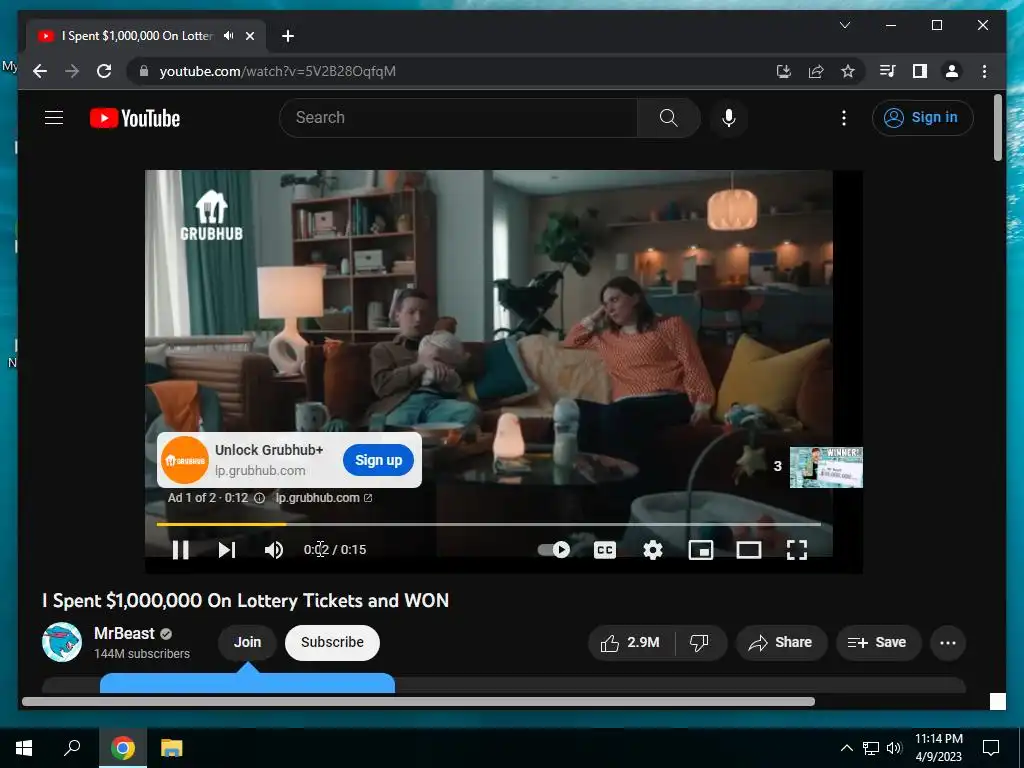Open YouTube settings three-dot menu

point(844,118)
